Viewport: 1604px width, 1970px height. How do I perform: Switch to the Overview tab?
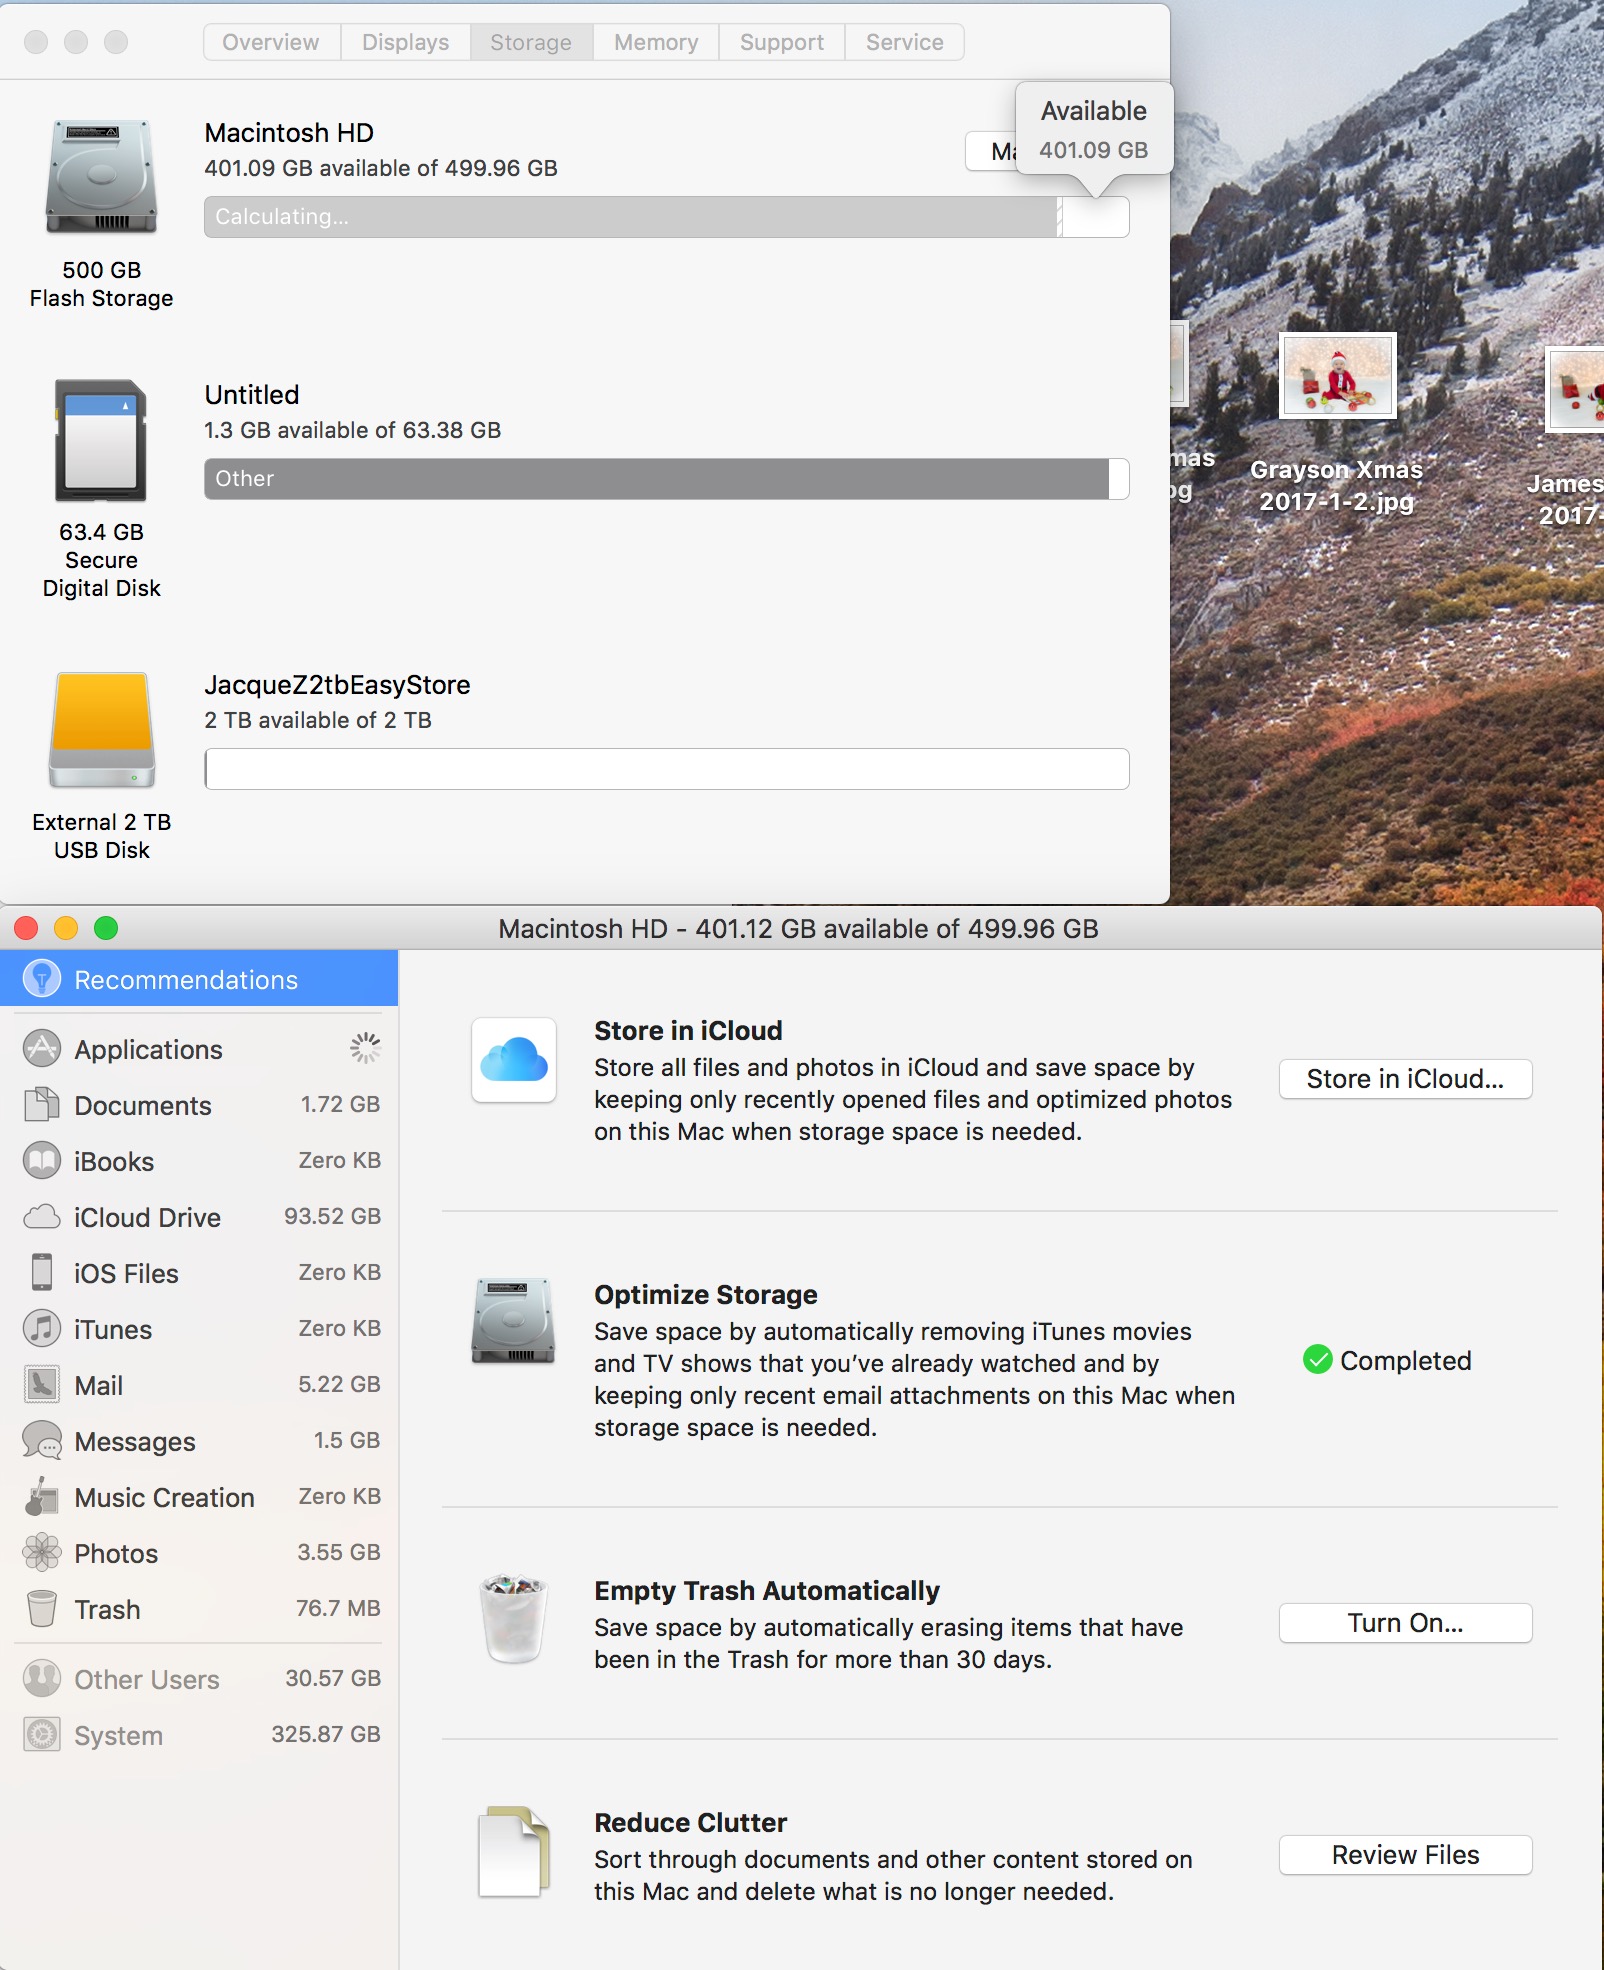[271, 42]
